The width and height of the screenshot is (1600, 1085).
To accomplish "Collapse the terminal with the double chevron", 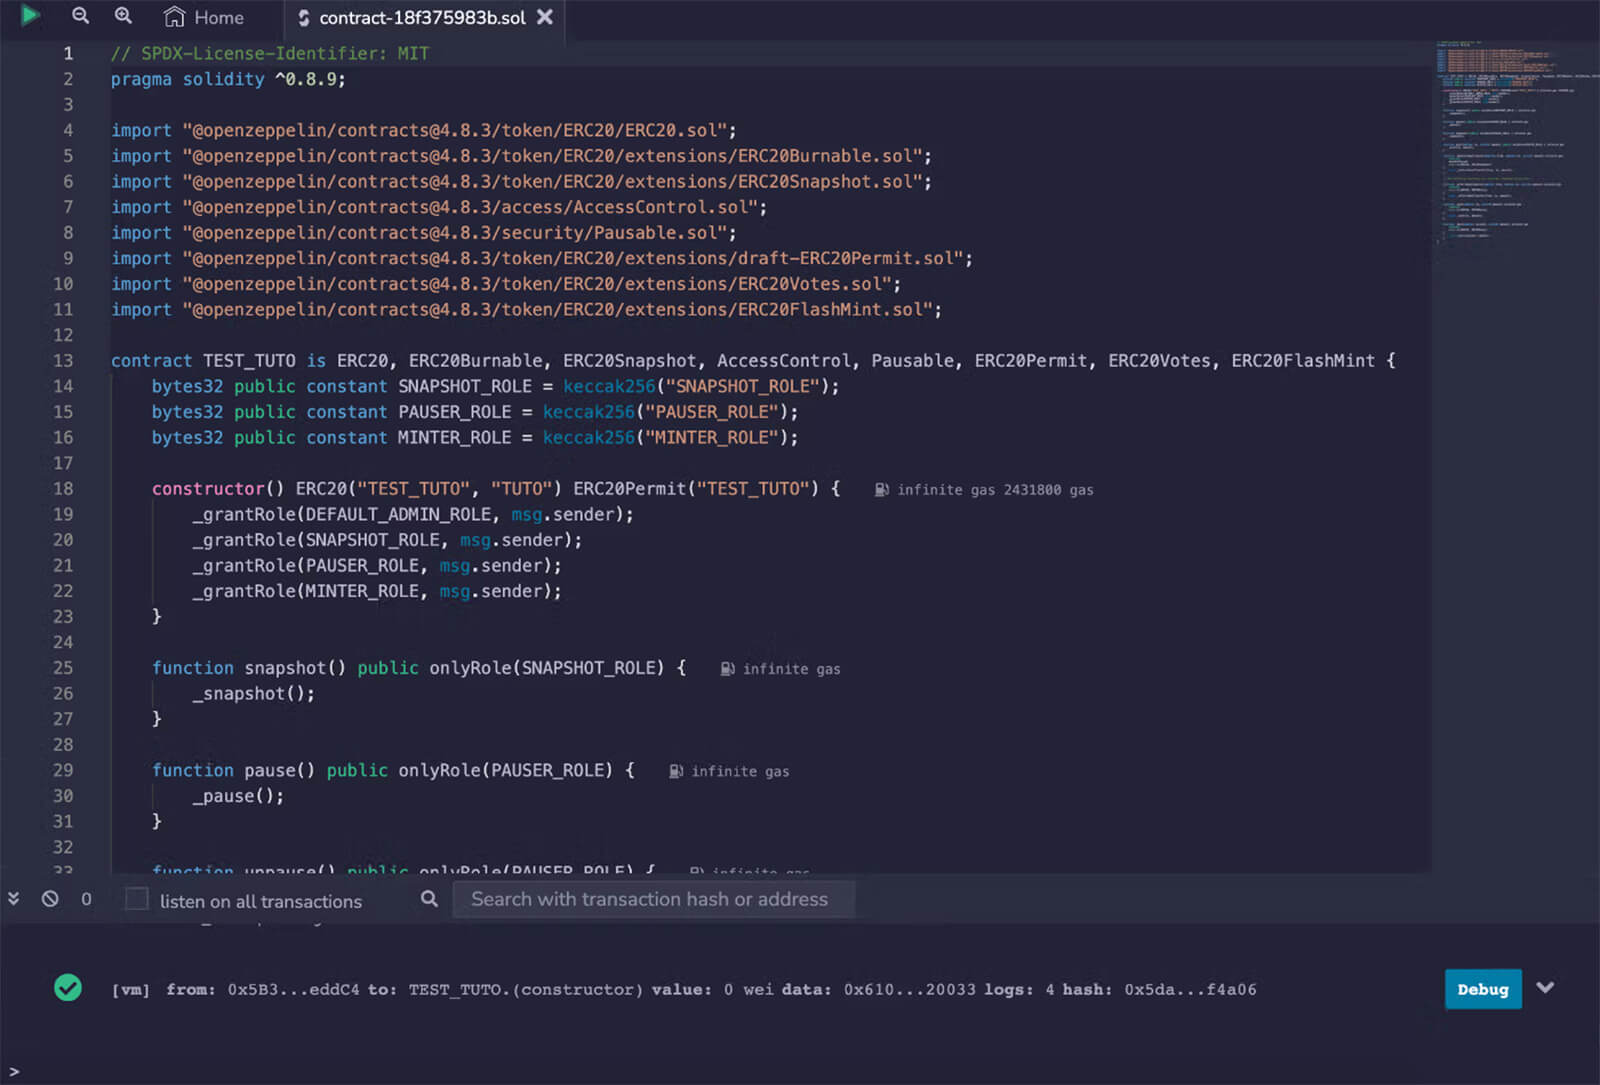I will pyautogui.click(x=13, y=899).
